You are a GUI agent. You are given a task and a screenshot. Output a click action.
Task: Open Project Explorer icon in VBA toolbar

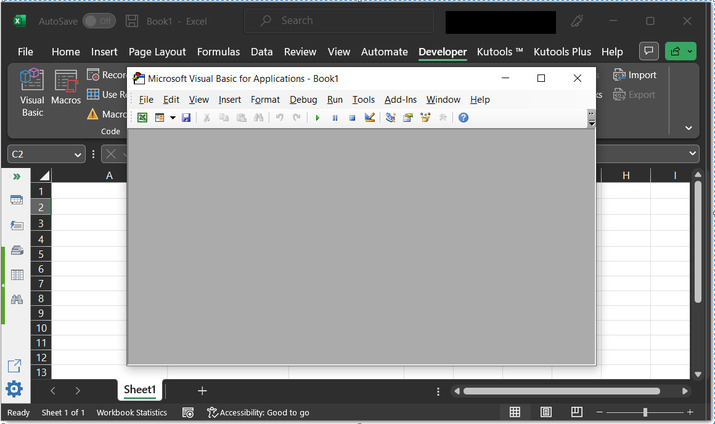pos(390,118)
